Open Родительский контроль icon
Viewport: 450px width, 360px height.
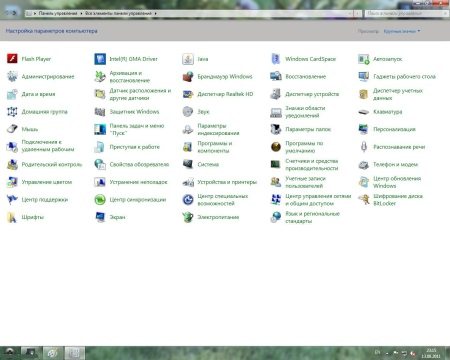[x=12, y=164]
